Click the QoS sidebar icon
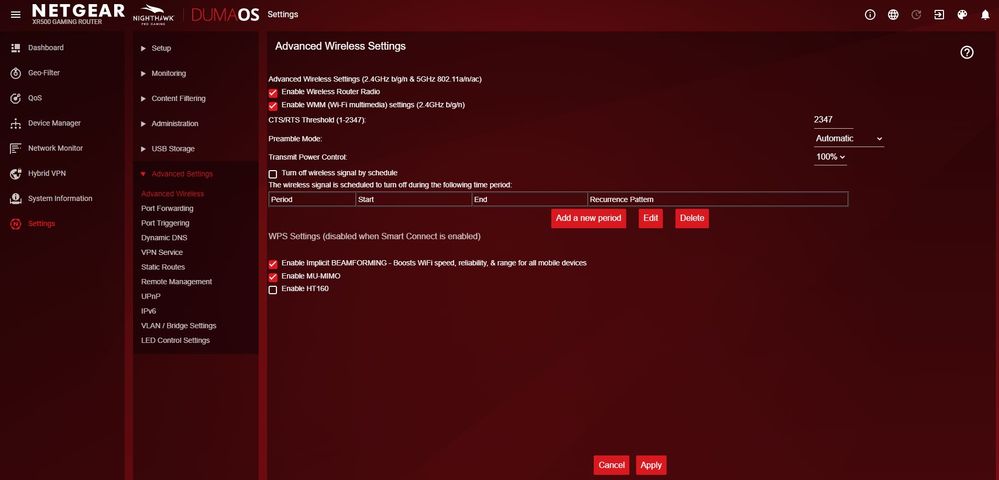 pyautogui.click(x=16, y=99)
